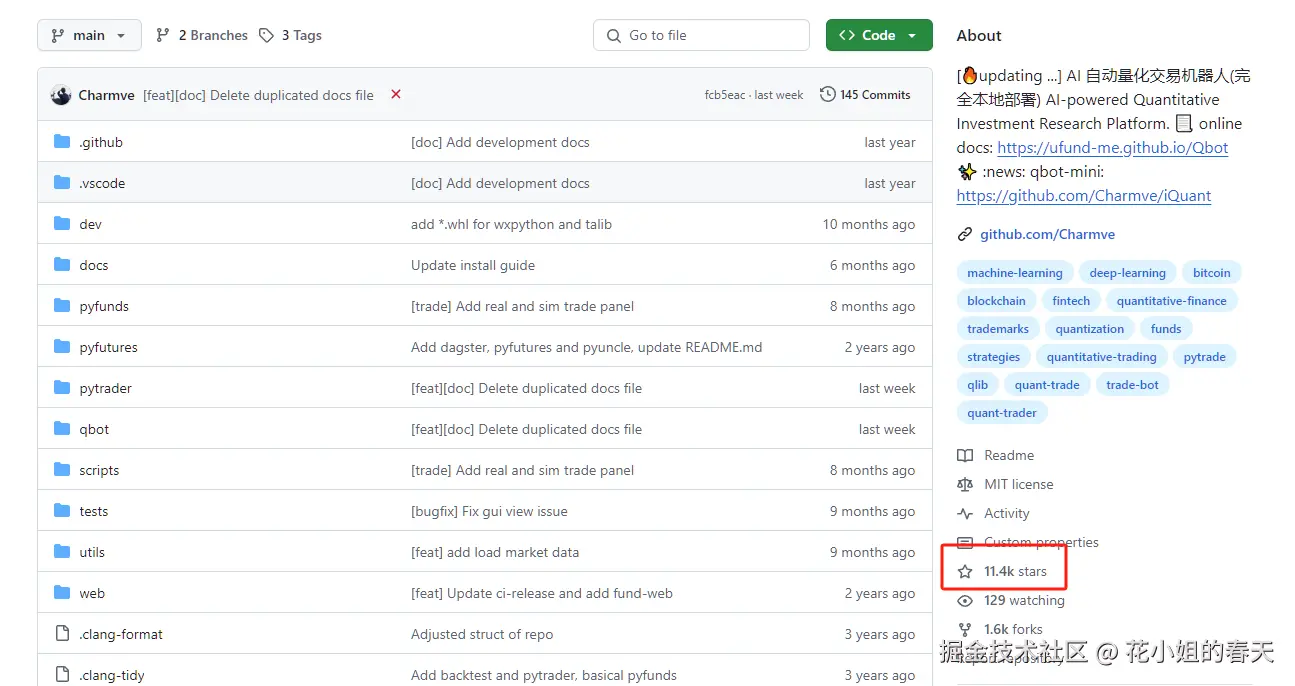
Task: Select the funds topic tag
Action: point(1166,329)
